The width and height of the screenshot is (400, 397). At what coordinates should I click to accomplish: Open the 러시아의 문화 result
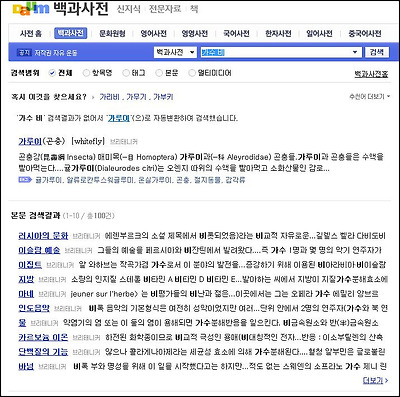(43, 236)
